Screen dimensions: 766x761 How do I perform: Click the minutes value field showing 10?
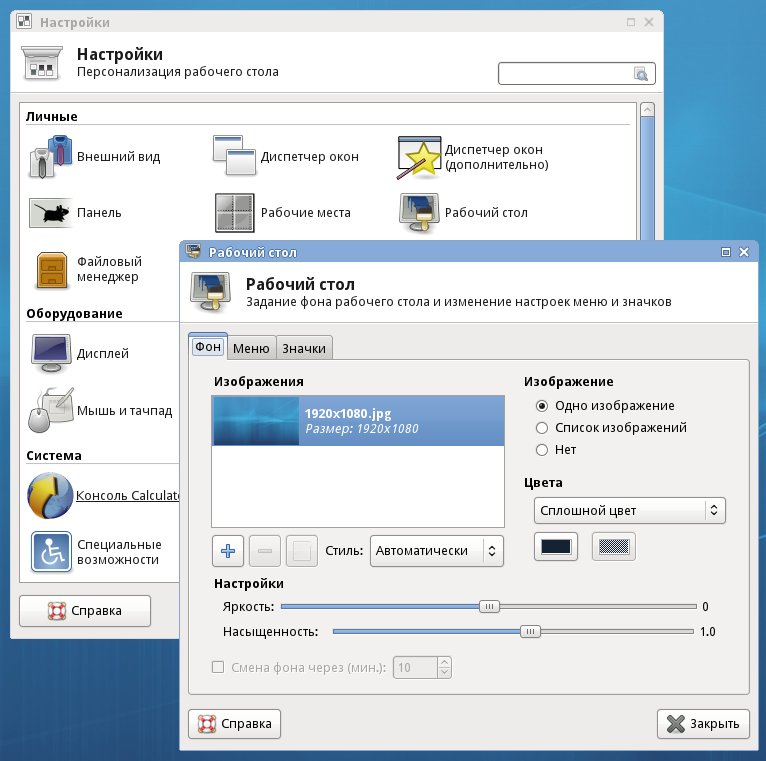(x=415, y=667)
